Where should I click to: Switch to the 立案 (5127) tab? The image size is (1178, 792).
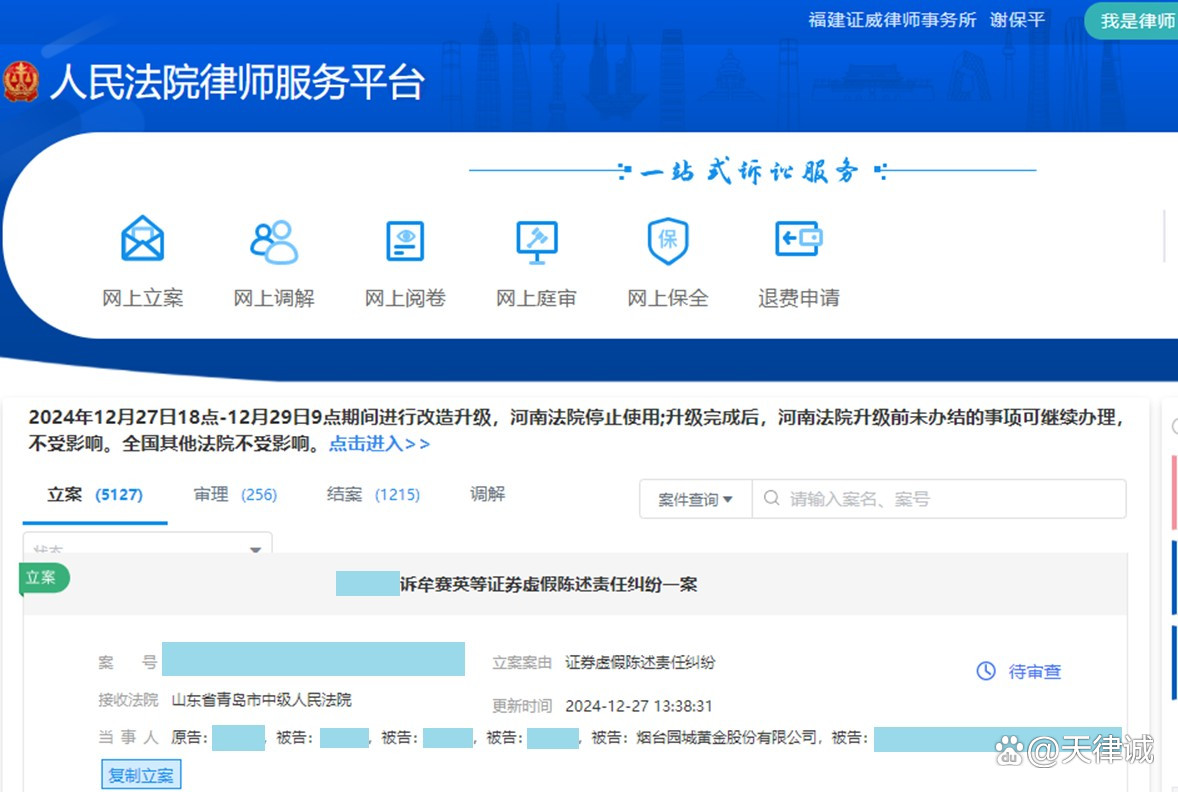pyautogui.click(x=95, y=495)
